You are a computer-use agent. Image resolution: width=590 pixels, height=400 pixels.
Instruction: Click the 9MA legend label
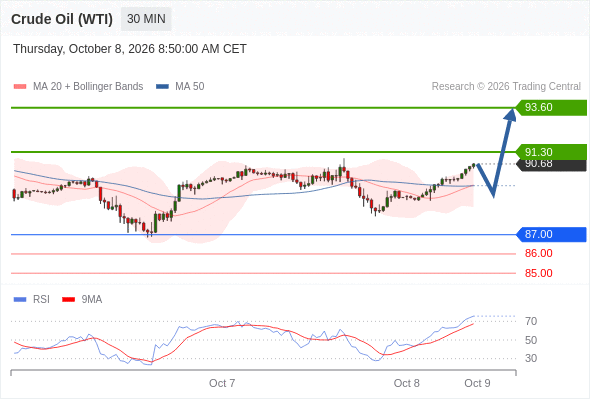[x=92, y=300]
